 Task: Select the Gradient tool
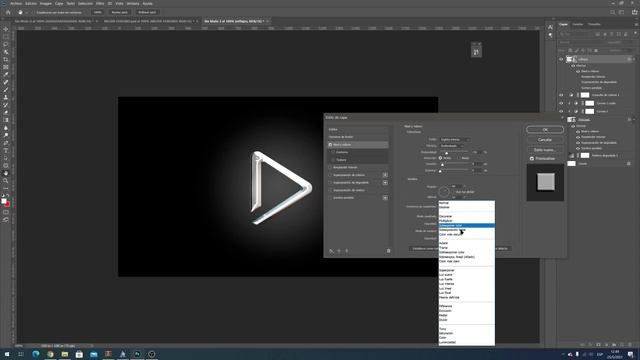pos(6,120)
